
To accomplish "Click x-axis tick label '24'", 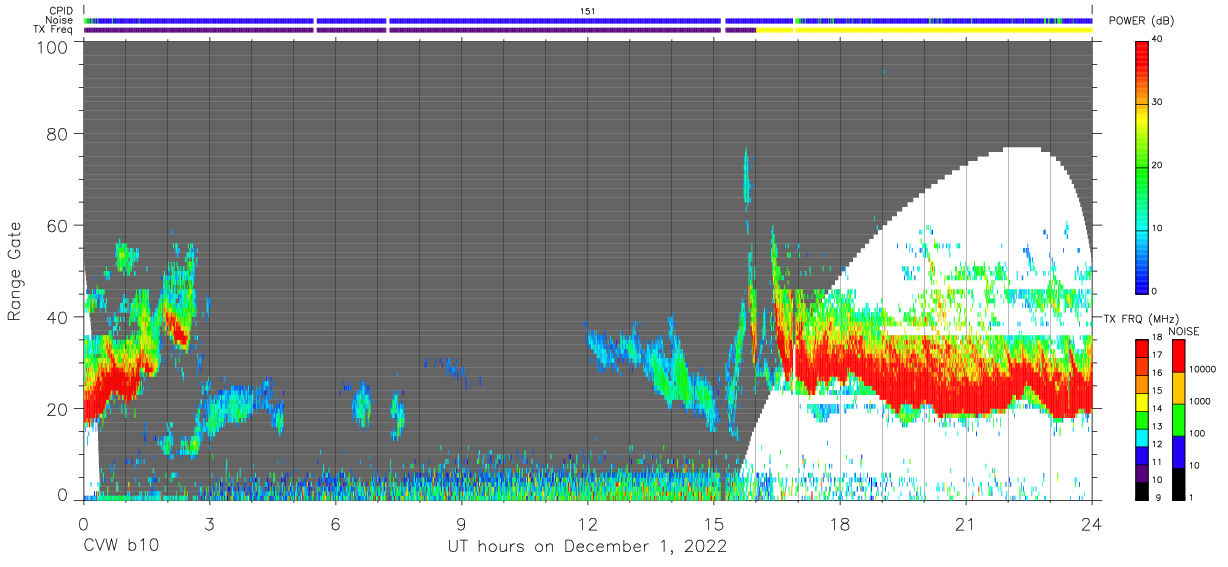I will (x=1091, y=523).
